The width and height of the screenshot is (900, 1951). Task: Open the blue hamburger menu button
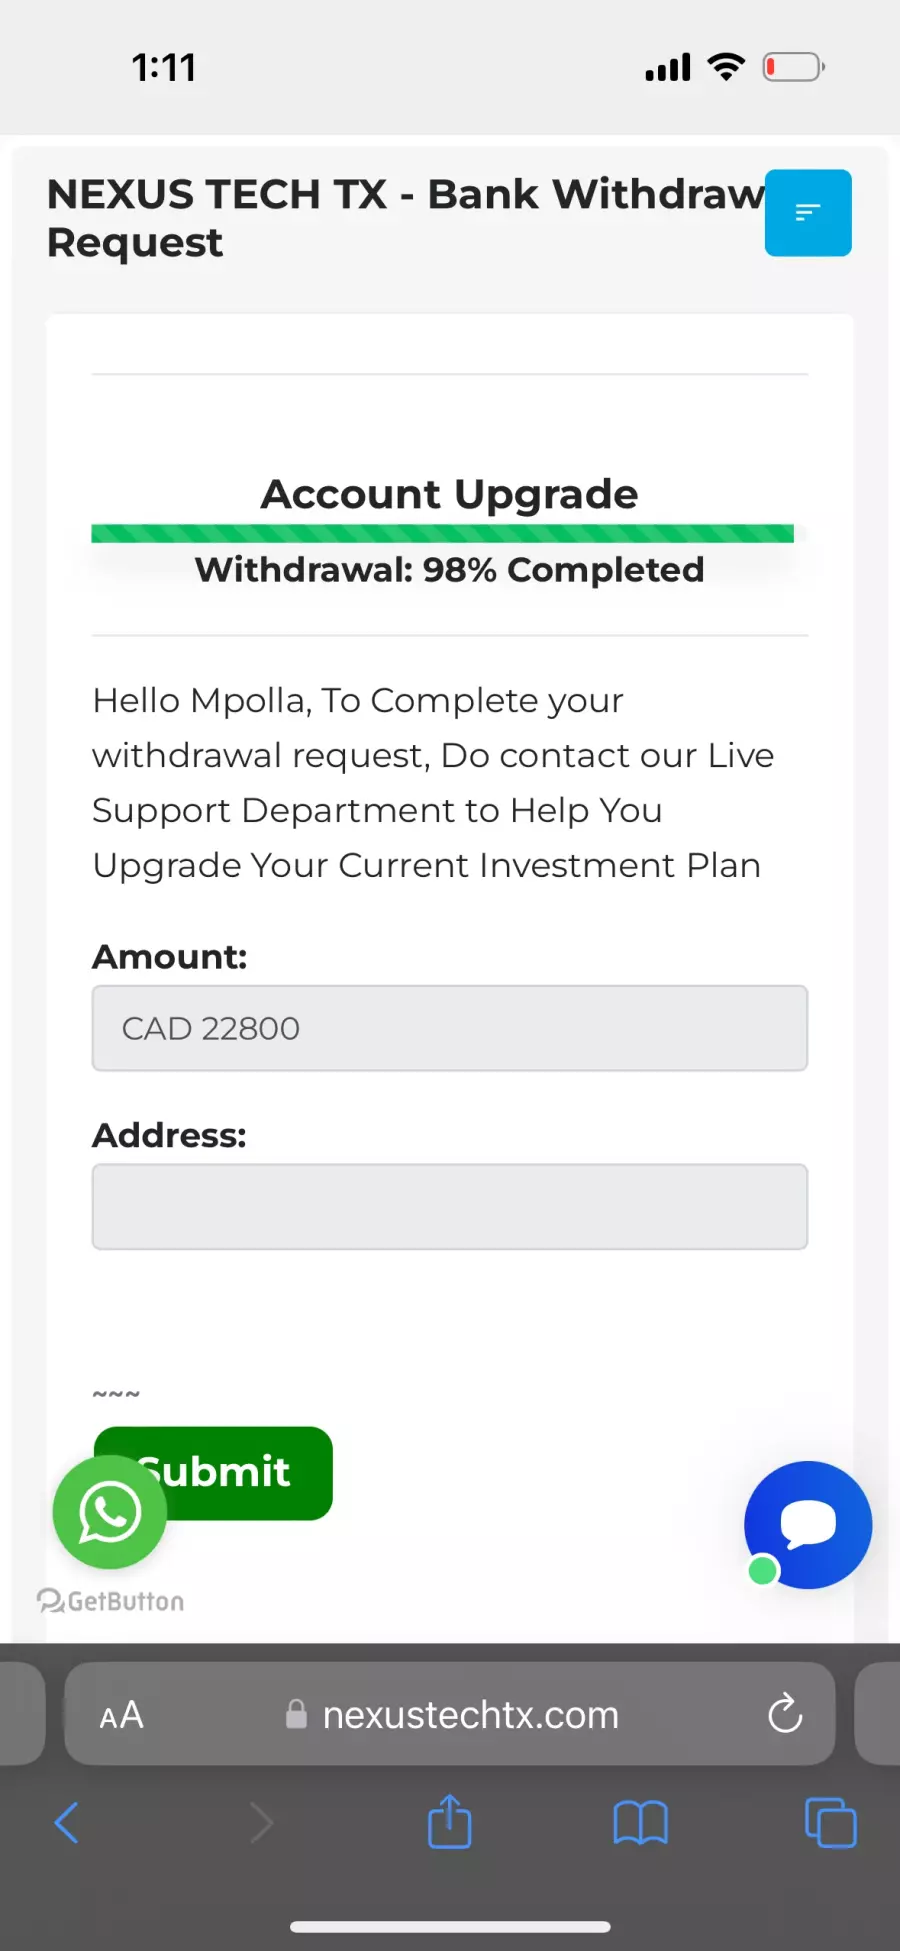[808, 213]
